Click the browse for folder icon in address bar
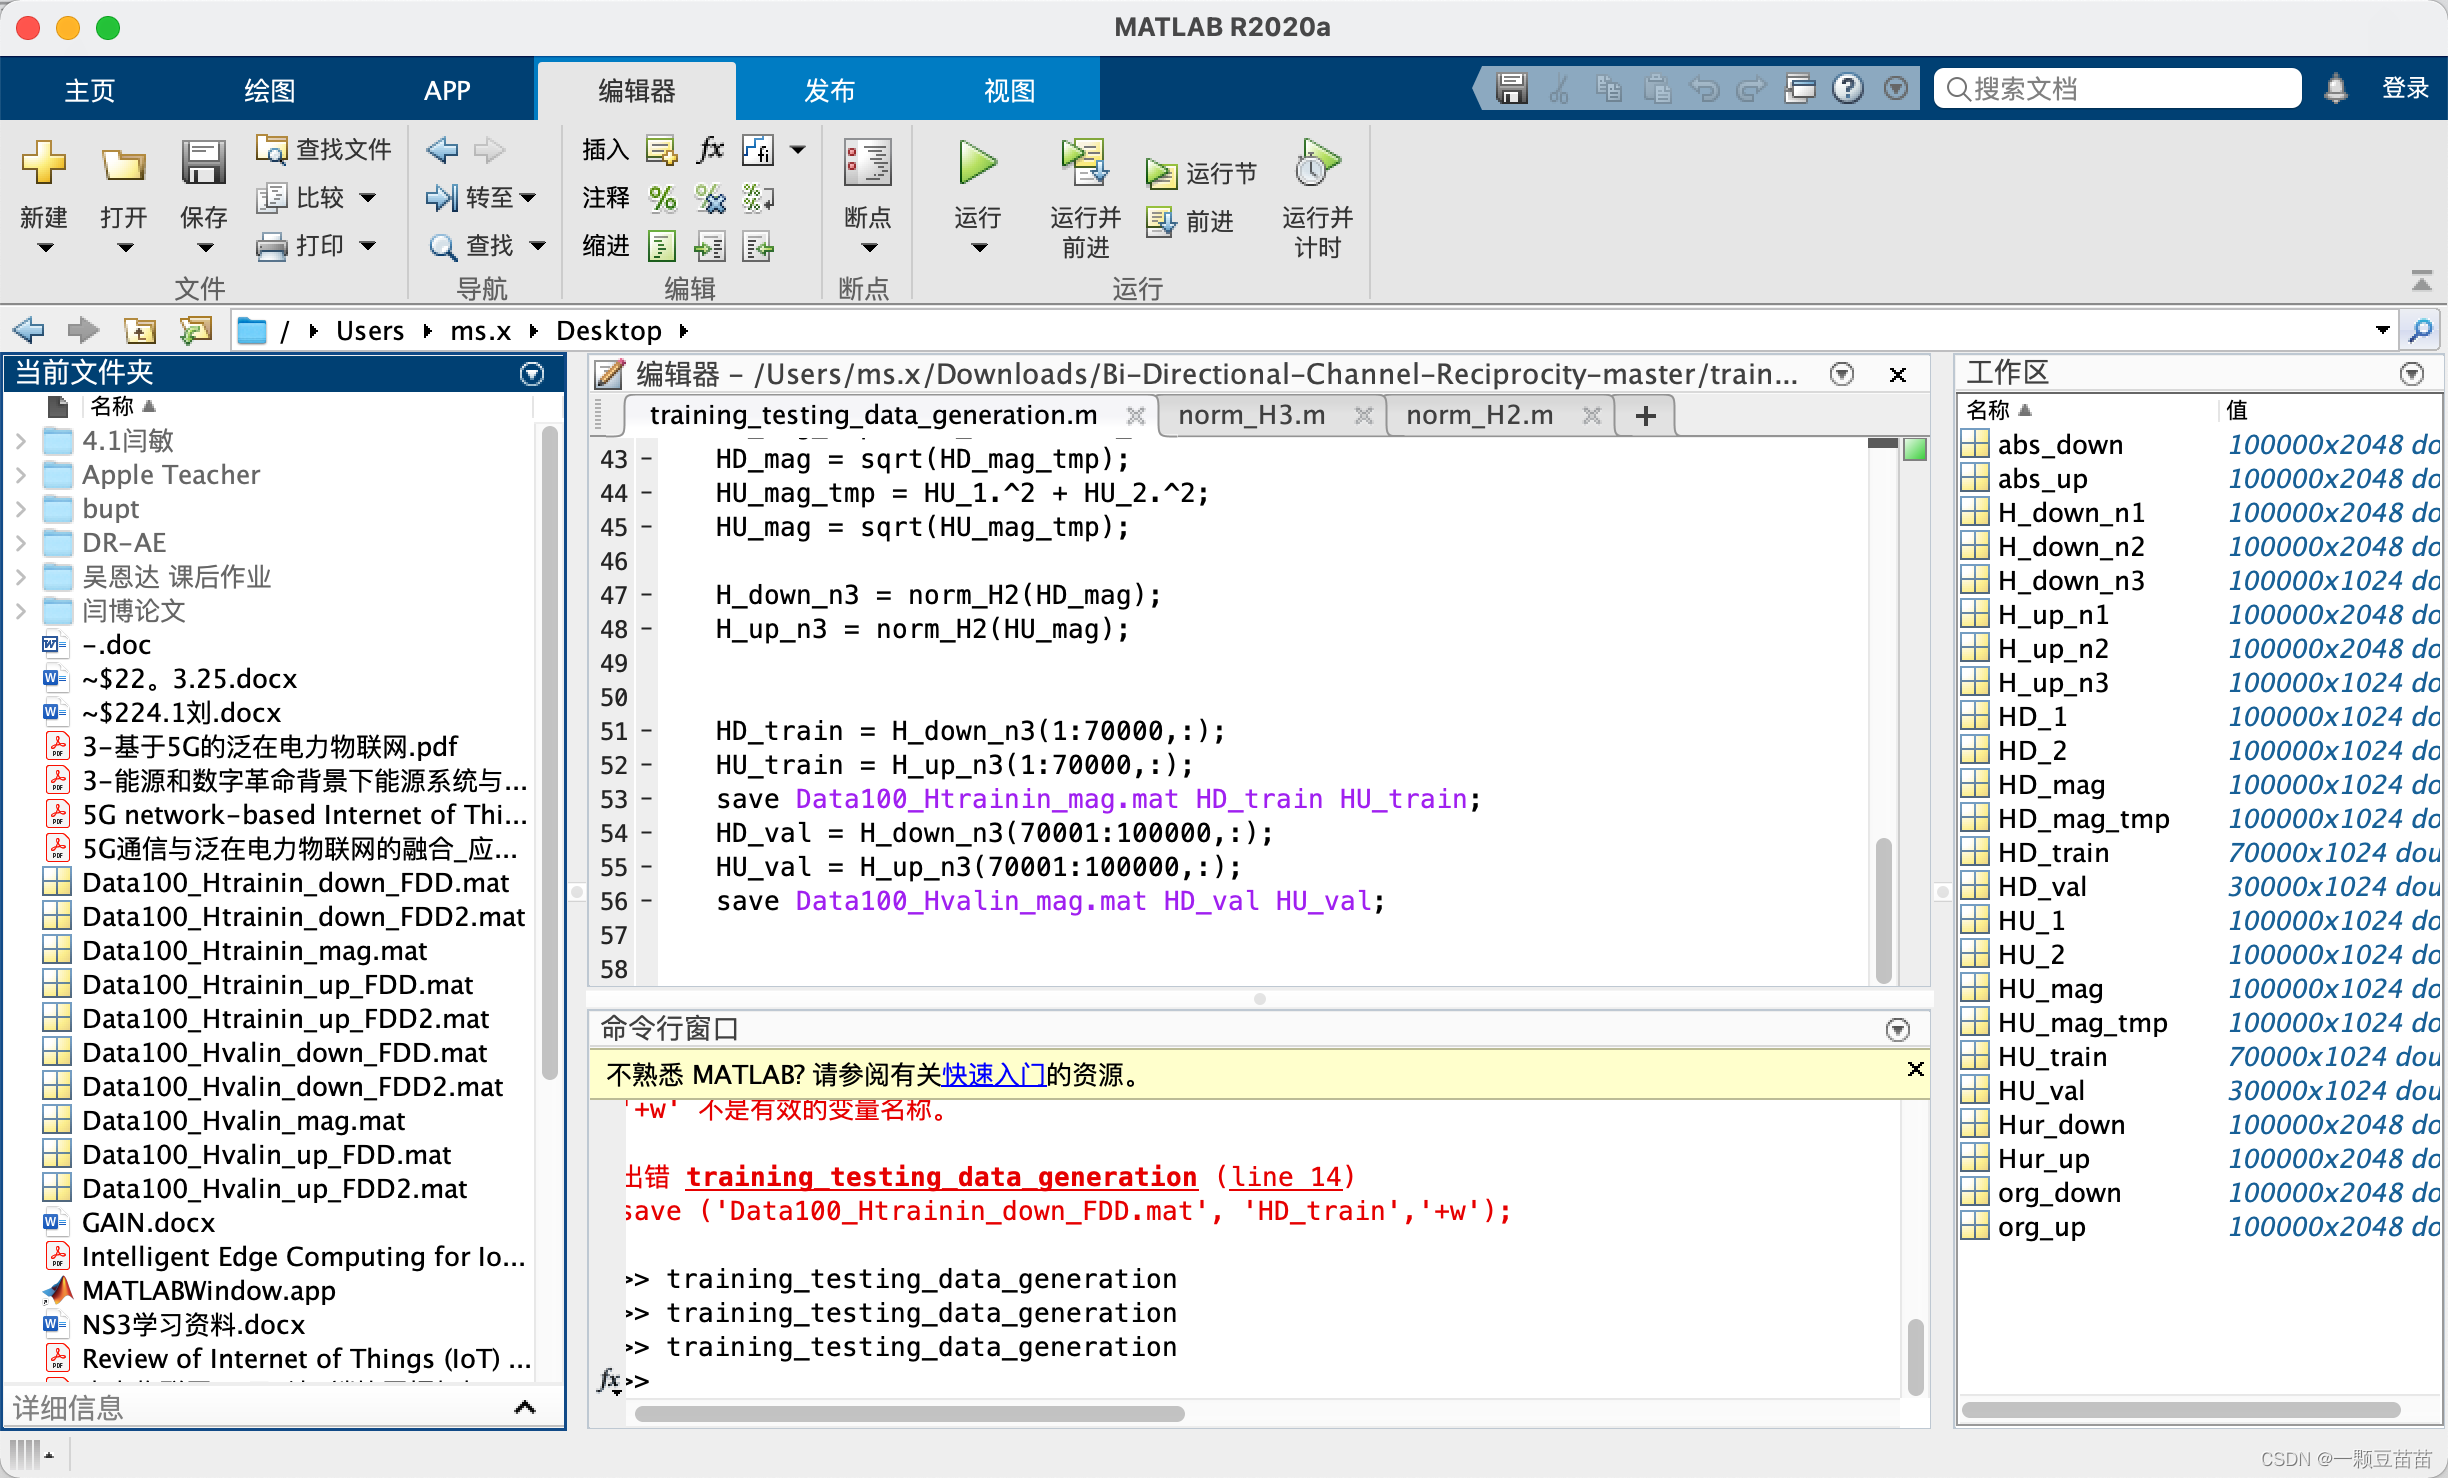 click(195, 330)
